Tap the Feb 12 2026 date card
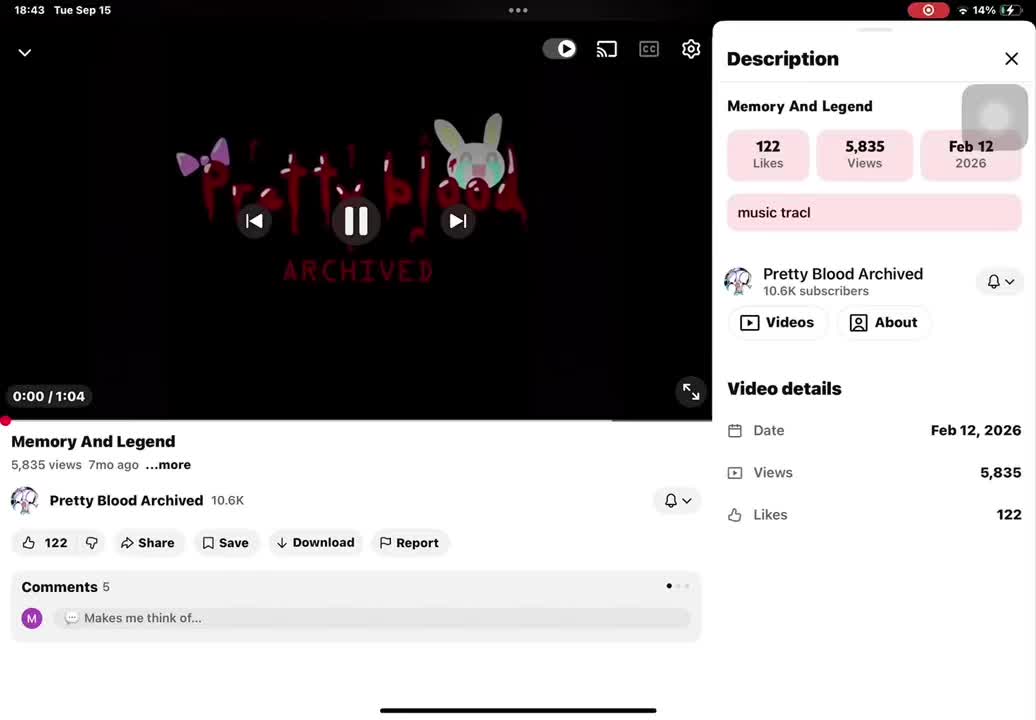Image resolution: width=1036 pixels, height=720 pixels. tap(971, 155)
